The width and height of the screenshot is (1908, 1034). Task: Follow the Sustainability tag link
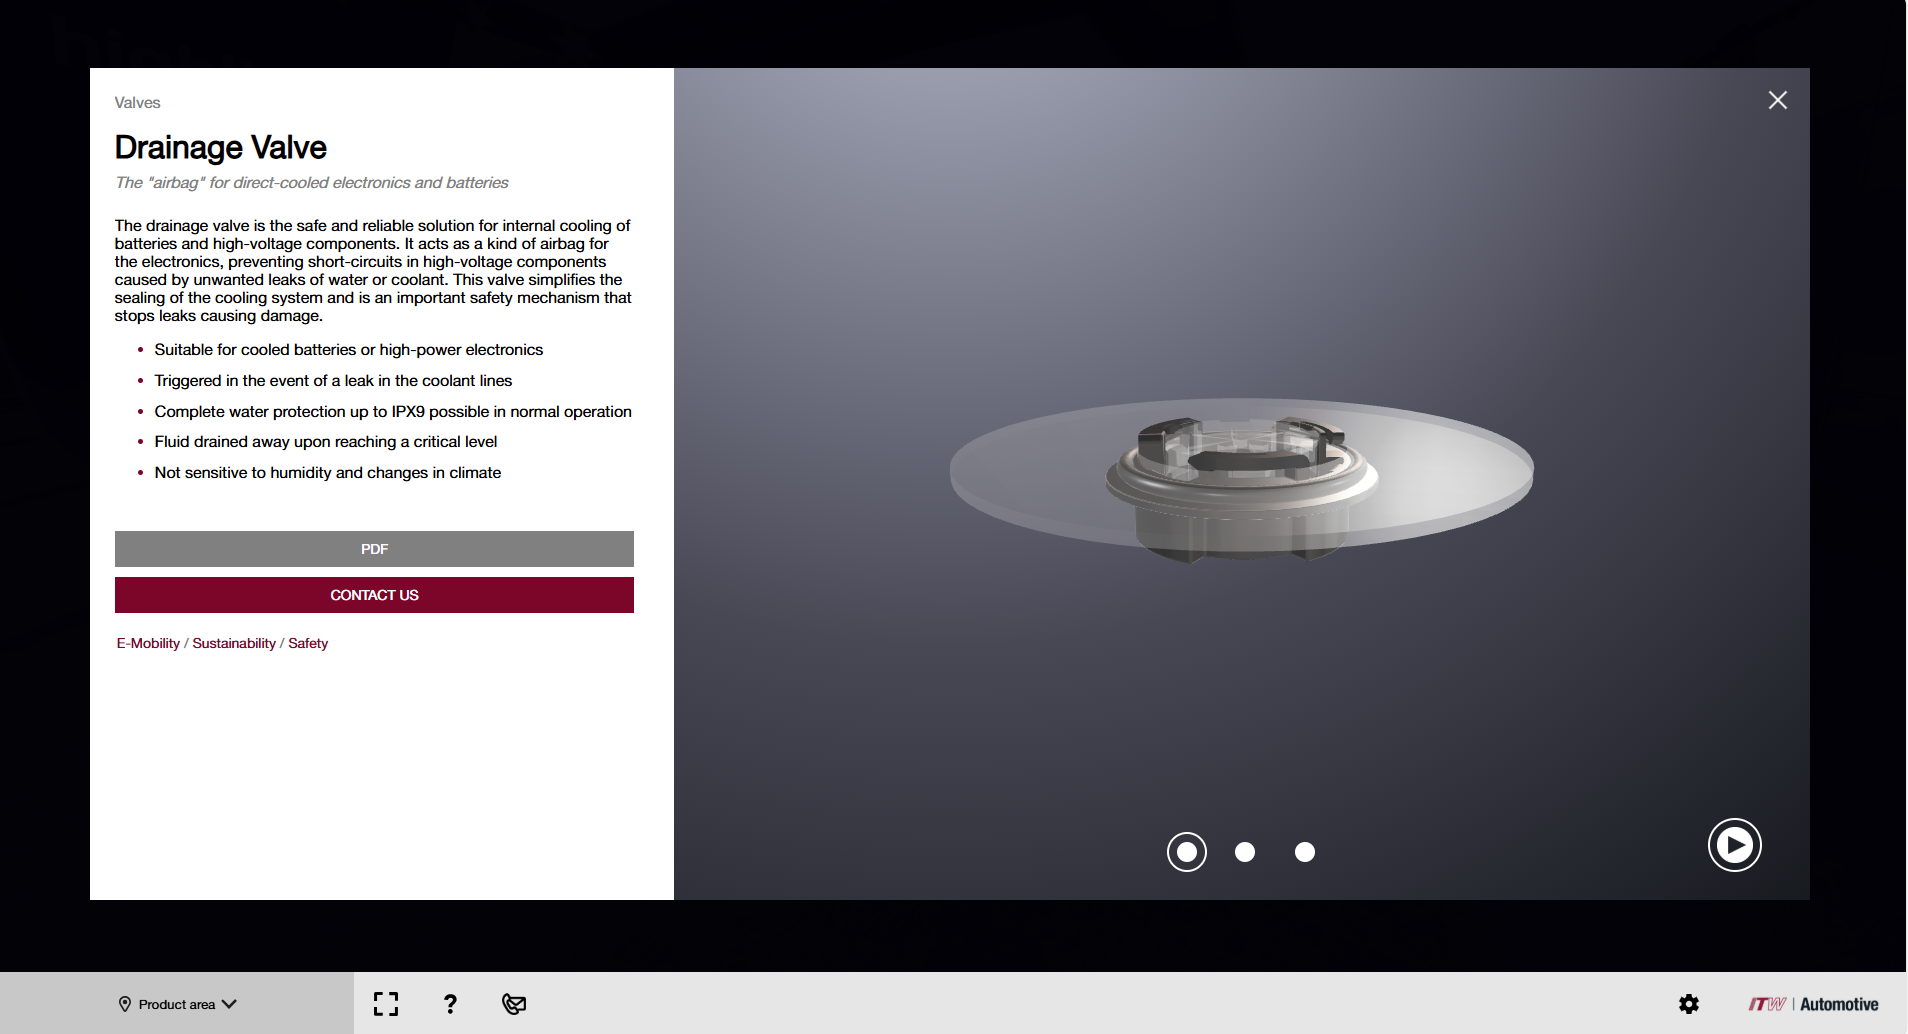[234, 643]
